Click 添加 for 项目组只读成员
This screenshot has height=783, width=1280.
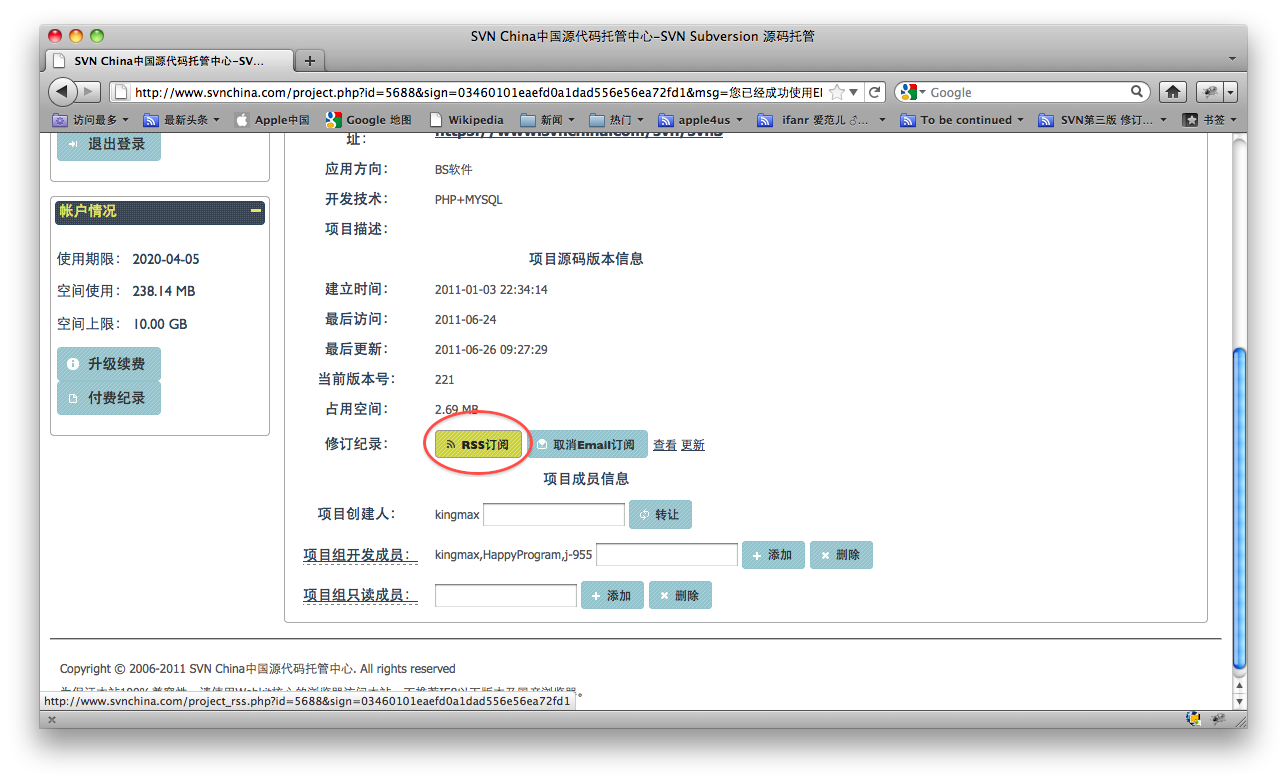click(x=612, y=595)
